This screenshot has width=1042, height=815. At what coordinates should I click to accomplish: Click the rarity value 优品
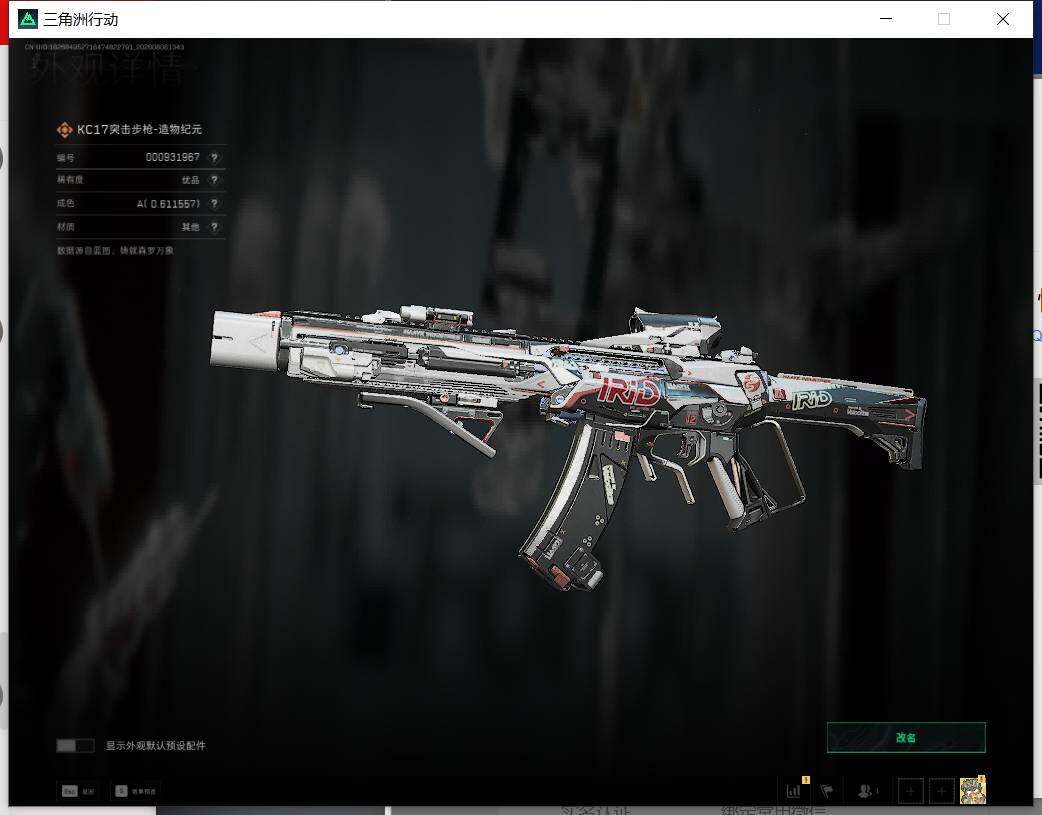[191, 180]
